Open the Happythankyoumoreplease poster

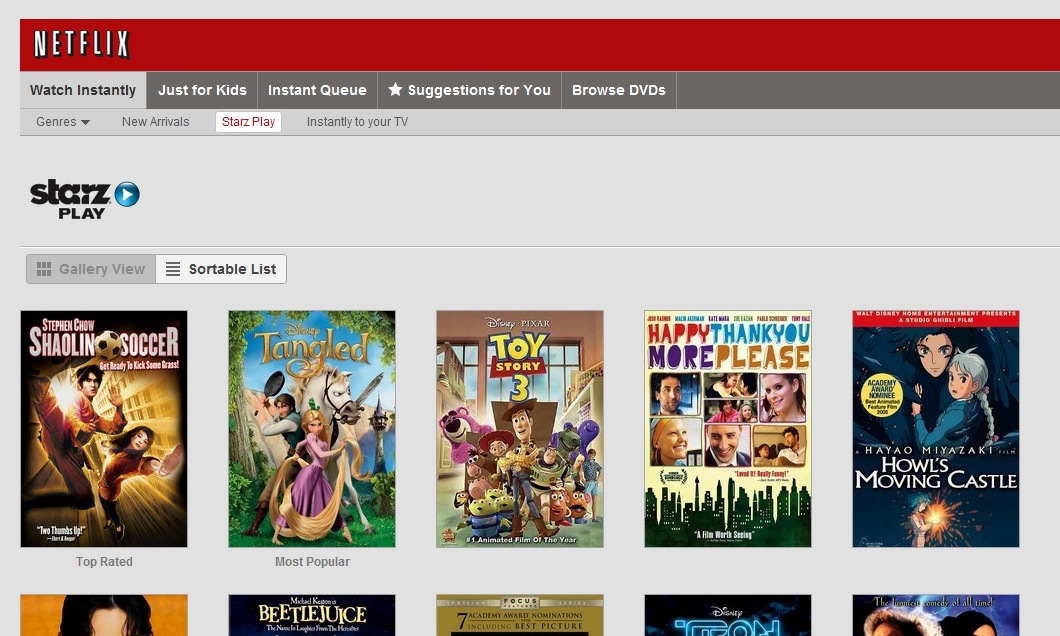(728, 429)
